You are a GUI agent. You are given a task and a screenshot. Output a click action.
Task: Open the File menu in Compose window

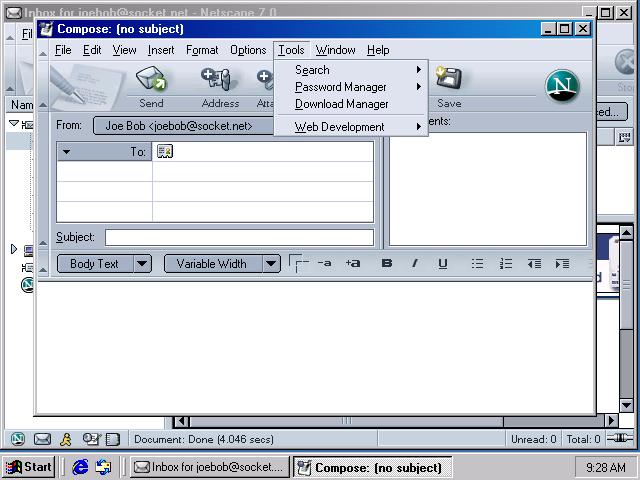tap(63, 50)
